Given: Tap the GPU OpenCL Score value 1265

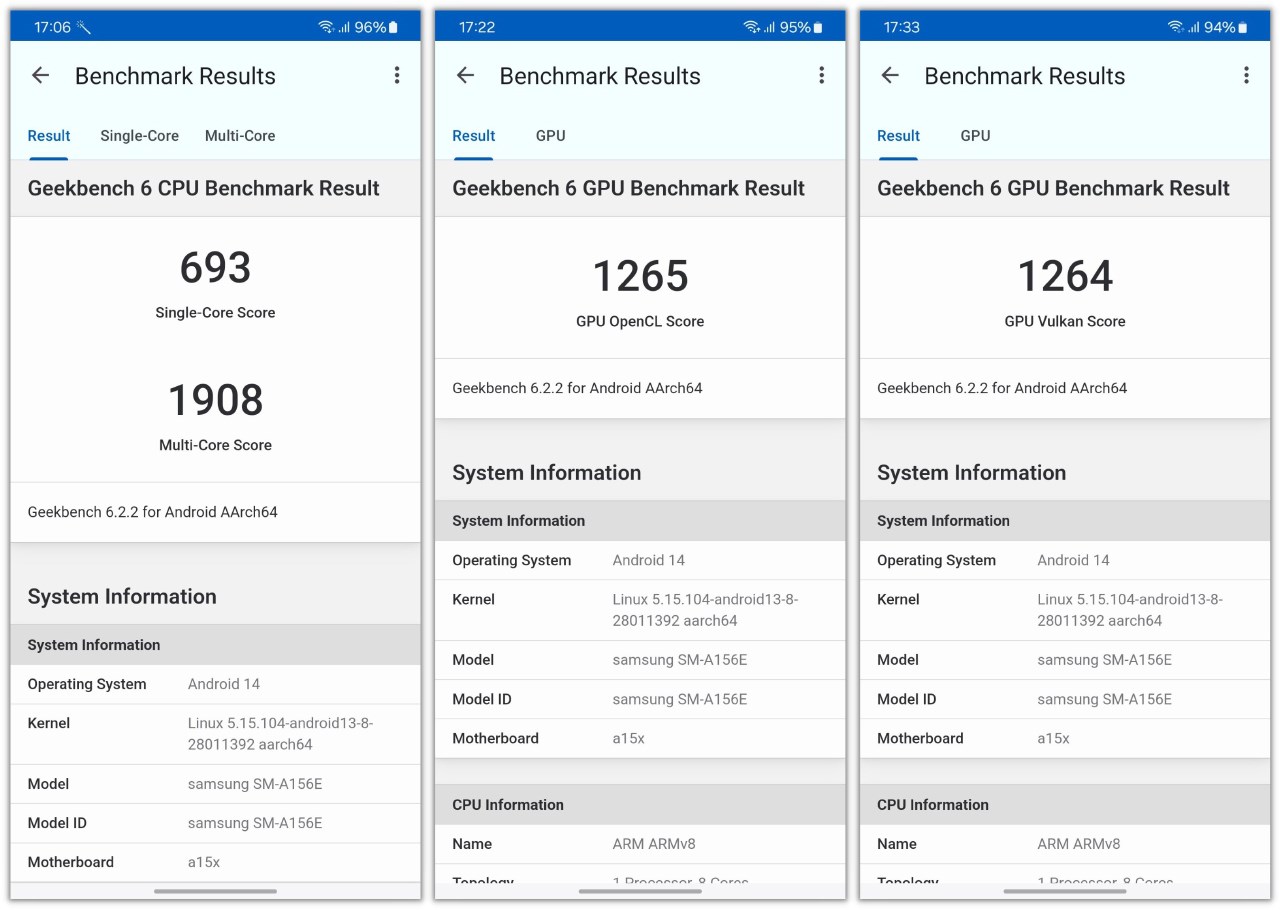Looking at the screenshot, I should click(640, 277).
